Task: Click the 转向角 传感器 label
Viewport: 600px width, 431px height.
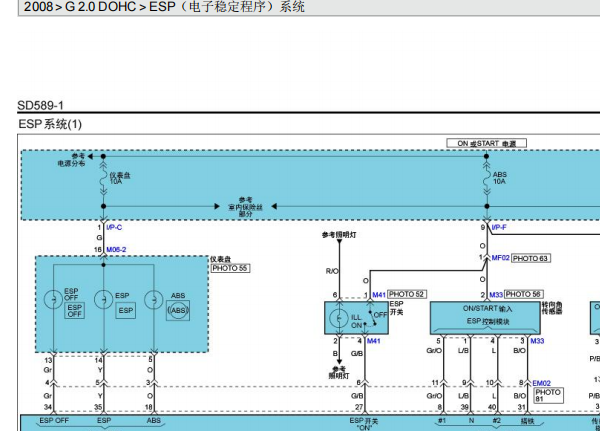Action: pos(551,308)
